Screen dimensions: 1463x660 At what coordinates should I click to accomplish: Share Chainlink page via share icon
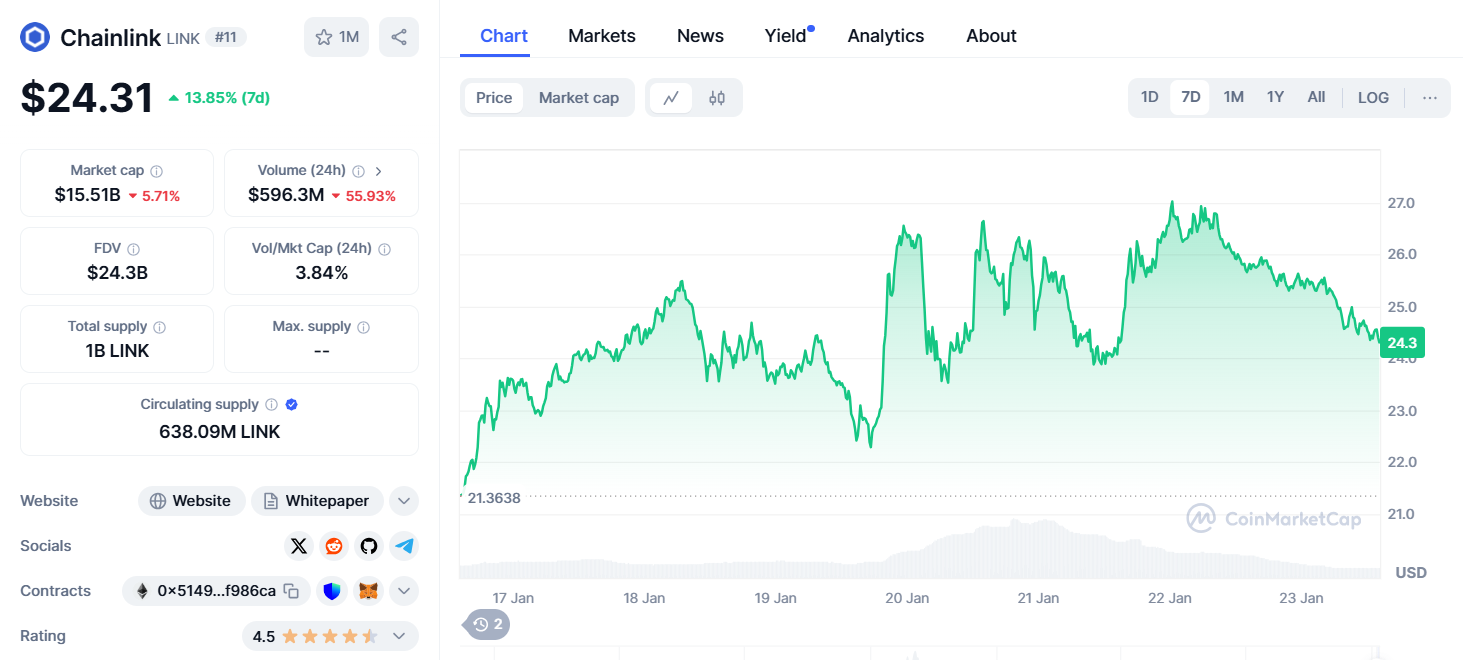(x=399, y=37)
